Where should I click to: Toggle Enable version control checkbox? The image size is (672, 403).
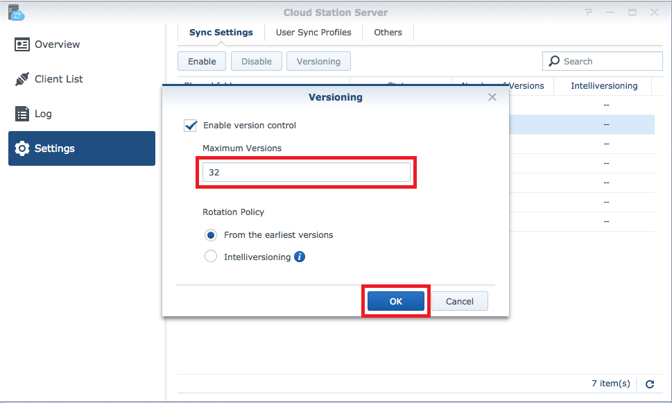point(191,126)
